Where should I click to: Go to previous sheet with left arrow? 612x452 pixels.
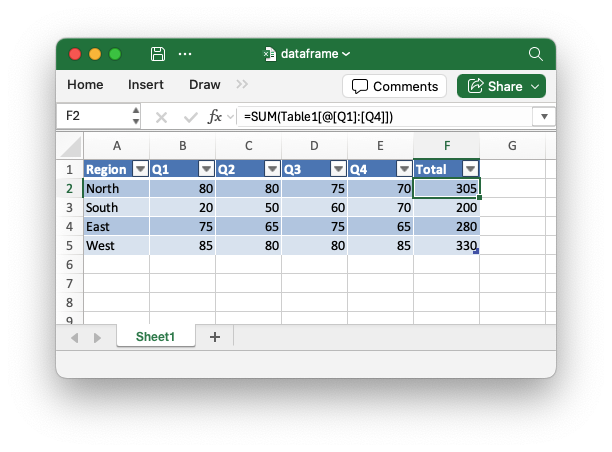click(x=75, y=338)
